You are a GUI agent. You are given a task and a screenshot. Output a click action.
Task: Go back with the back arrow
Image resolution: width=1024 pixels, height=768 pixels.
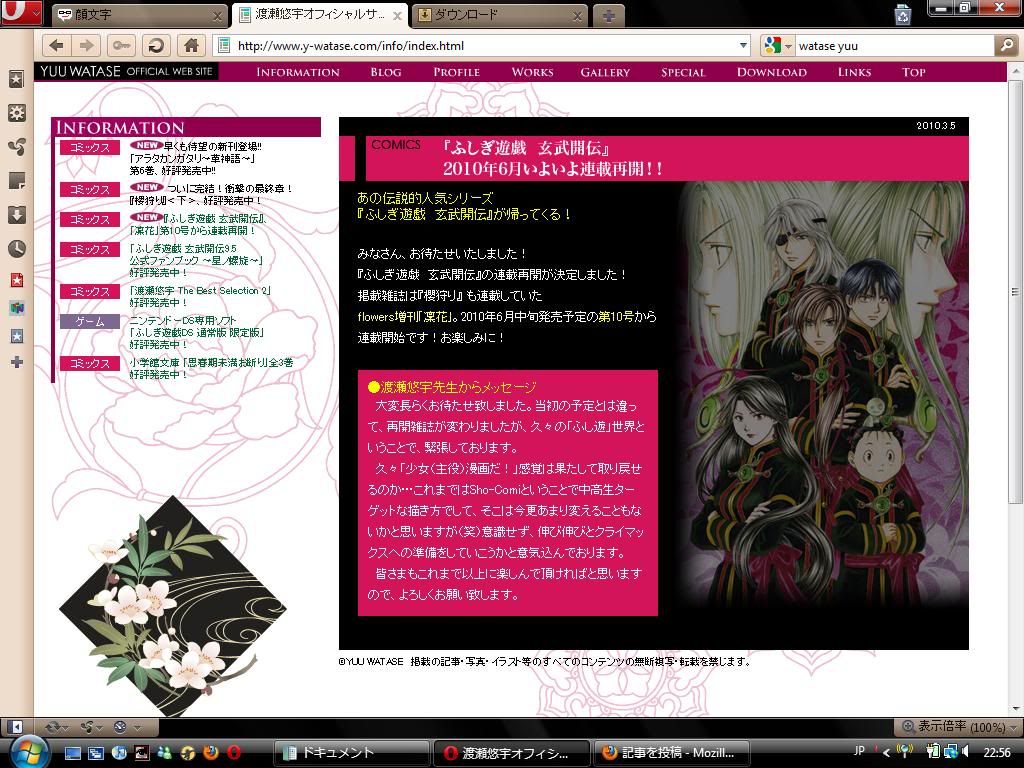click(x=56, y=45)
